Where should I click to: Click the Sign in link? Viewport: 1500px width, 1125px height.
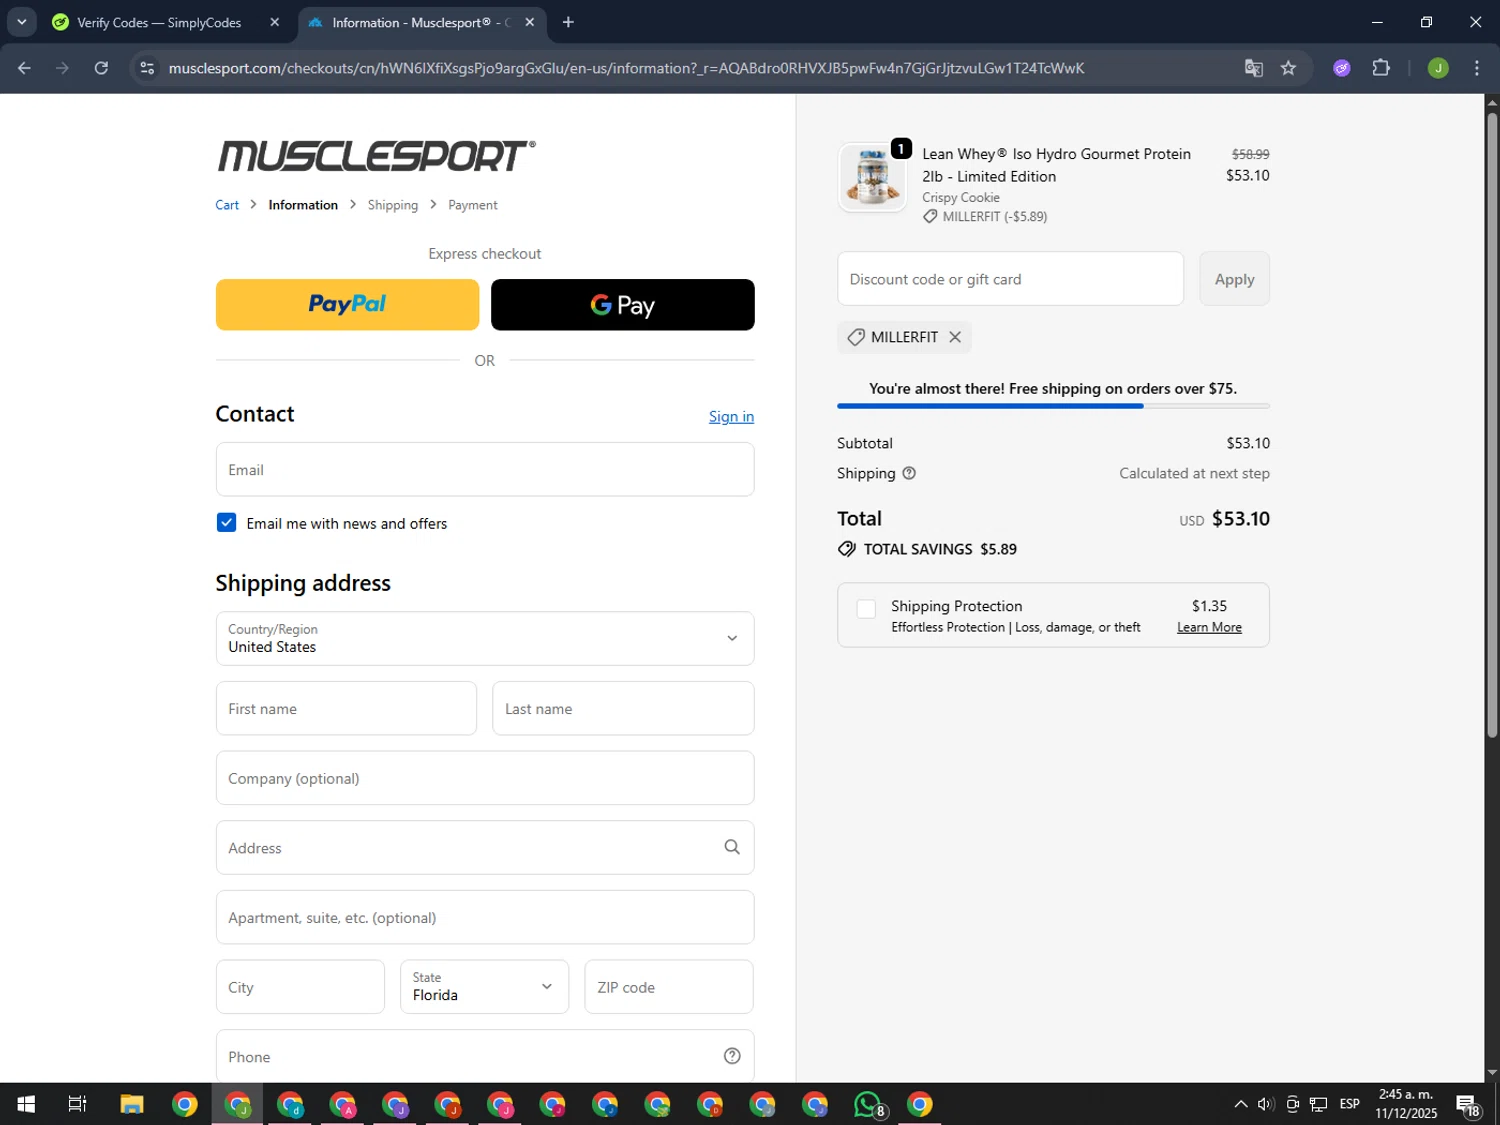731,417
